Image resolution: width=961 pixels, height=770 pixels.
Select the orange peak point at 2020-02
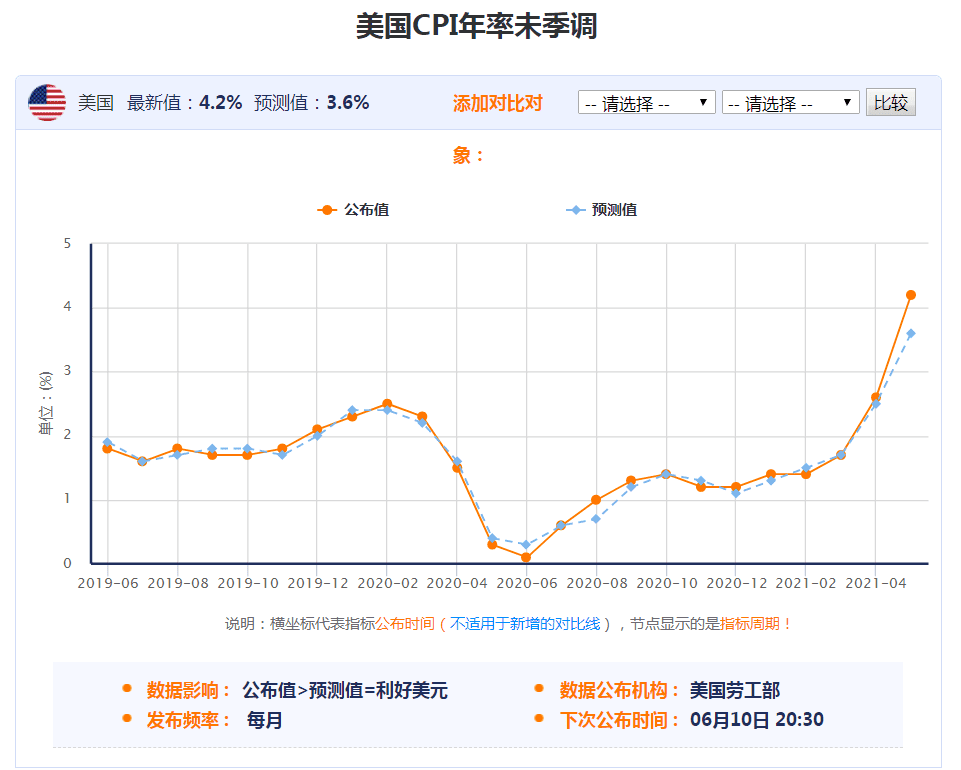387,403
